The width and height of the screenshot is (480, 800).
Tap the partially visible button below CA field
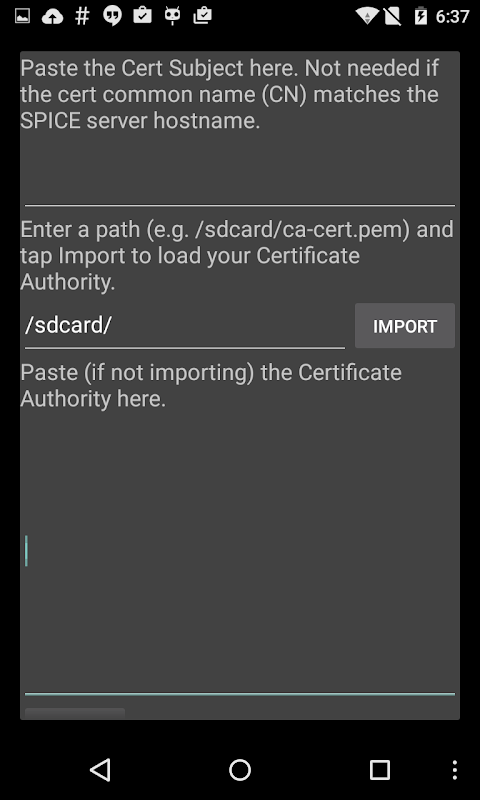tap(75, 713)
